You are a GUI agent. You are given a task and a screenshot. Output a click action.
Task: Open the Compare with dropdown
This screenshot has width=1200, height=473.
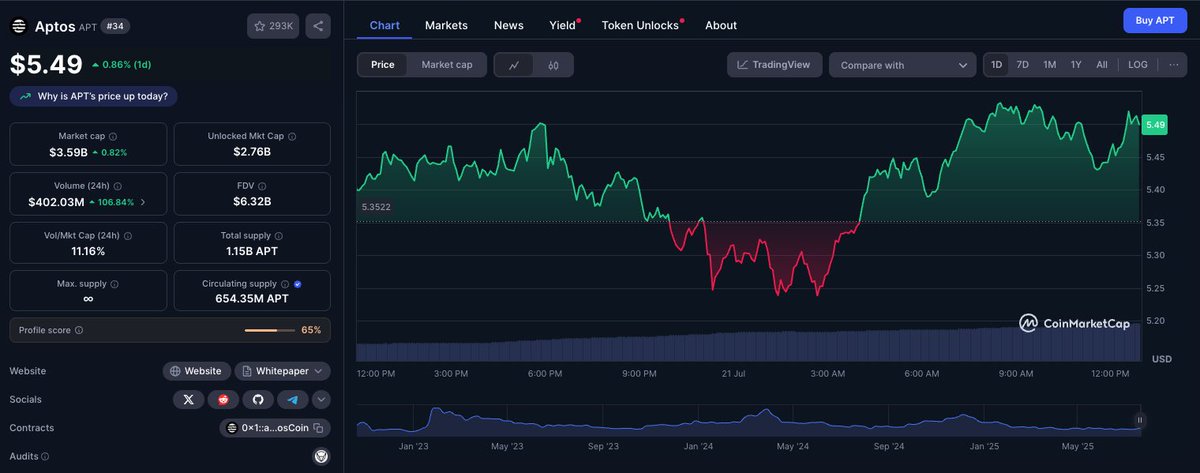coord(903,65)
